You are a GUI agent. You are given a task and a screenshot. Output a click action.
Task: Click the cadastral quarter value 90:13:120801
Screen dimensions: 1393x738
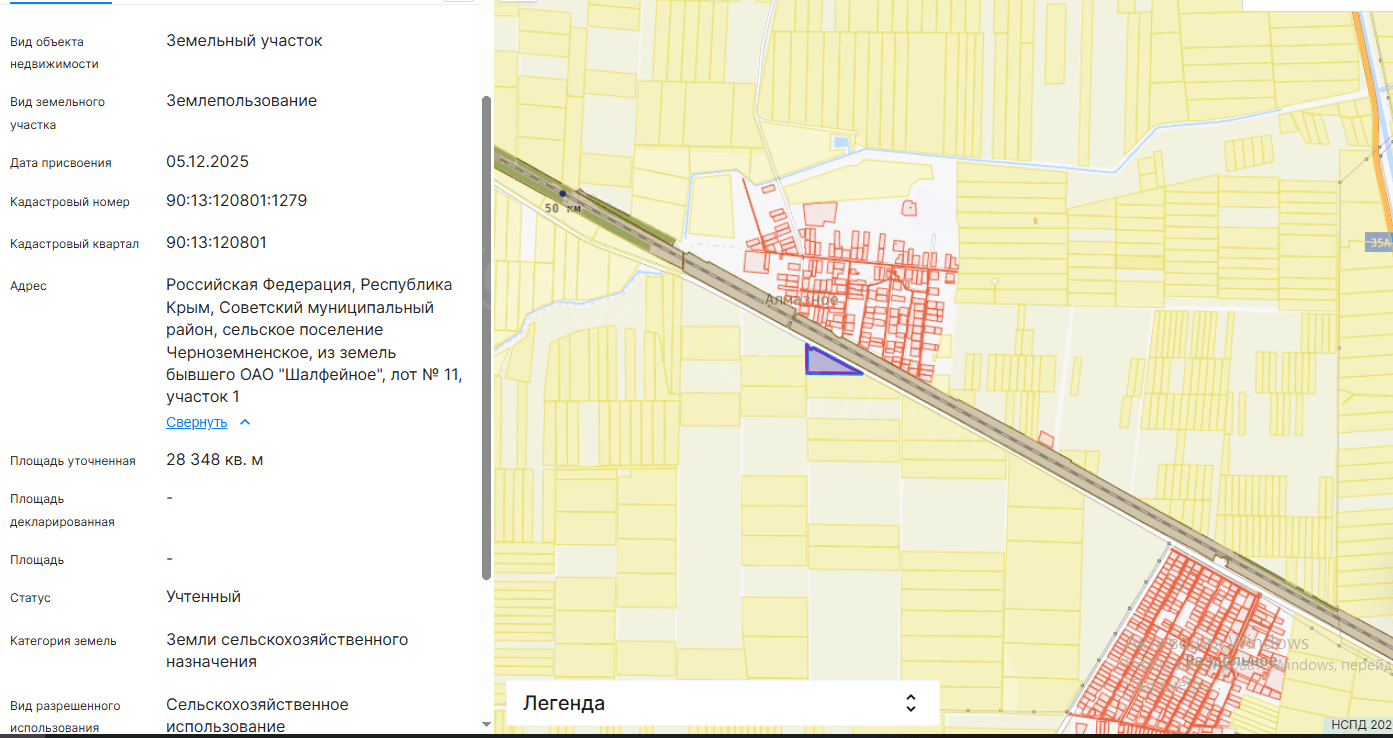216,243
